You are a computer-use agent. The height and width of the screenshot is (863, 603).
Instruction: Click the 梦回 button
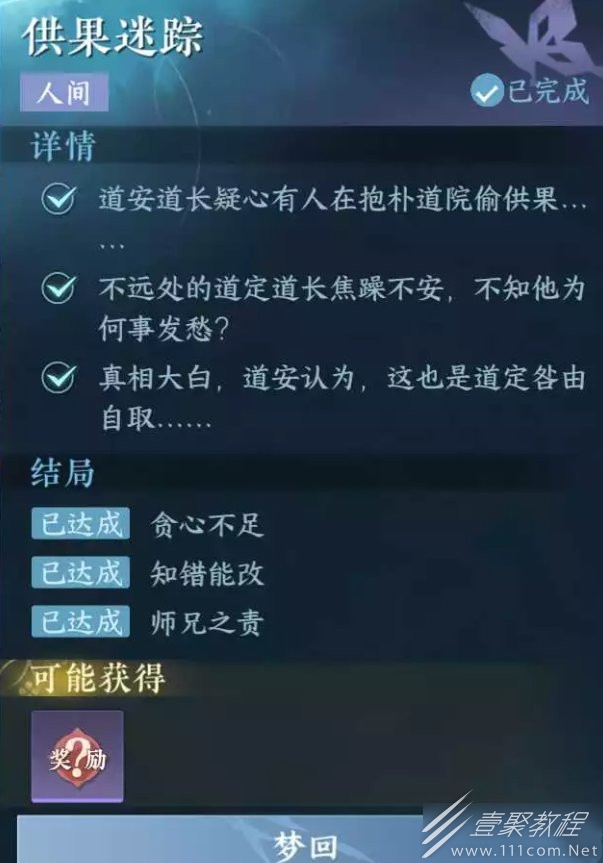click(305, 842)
